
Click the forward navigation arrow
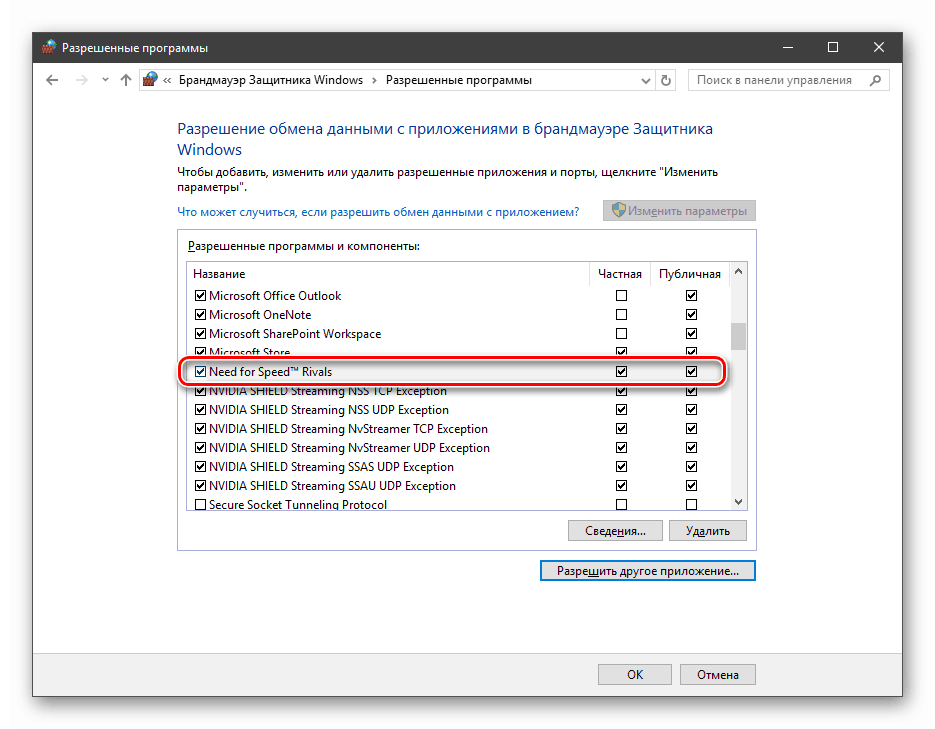point(82,80)
